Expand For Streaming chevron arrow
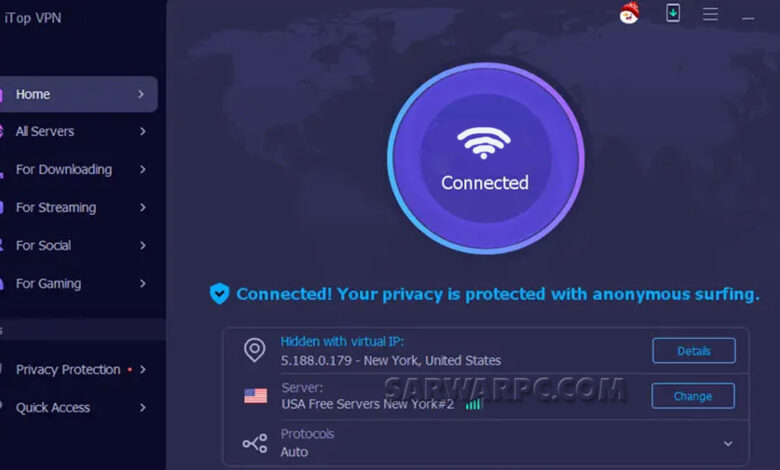 [x=143, y=207]
